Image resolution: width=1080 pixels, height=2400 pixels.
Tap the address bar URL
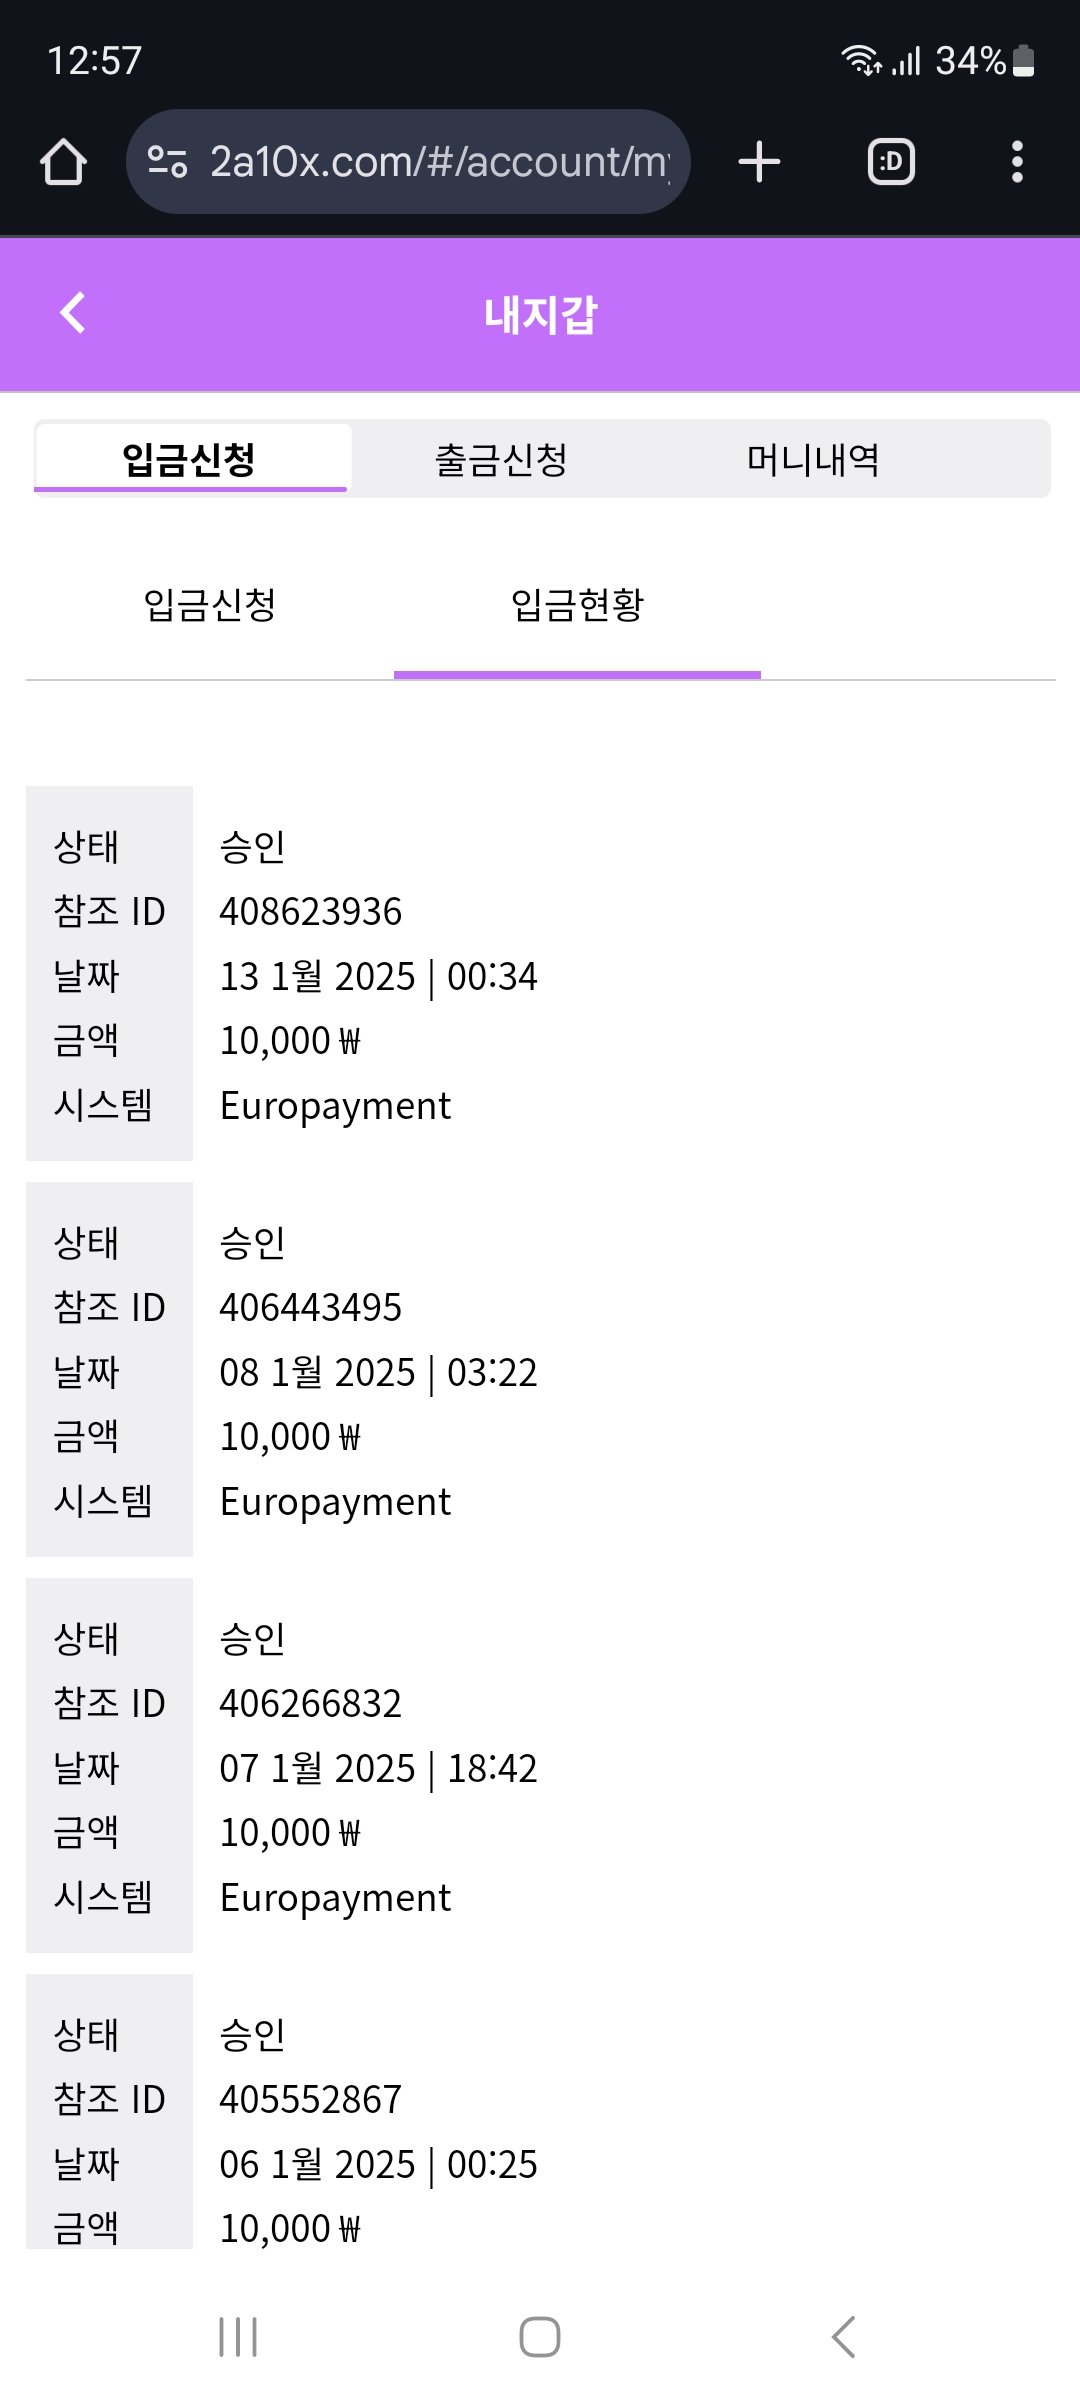(438, 162)
